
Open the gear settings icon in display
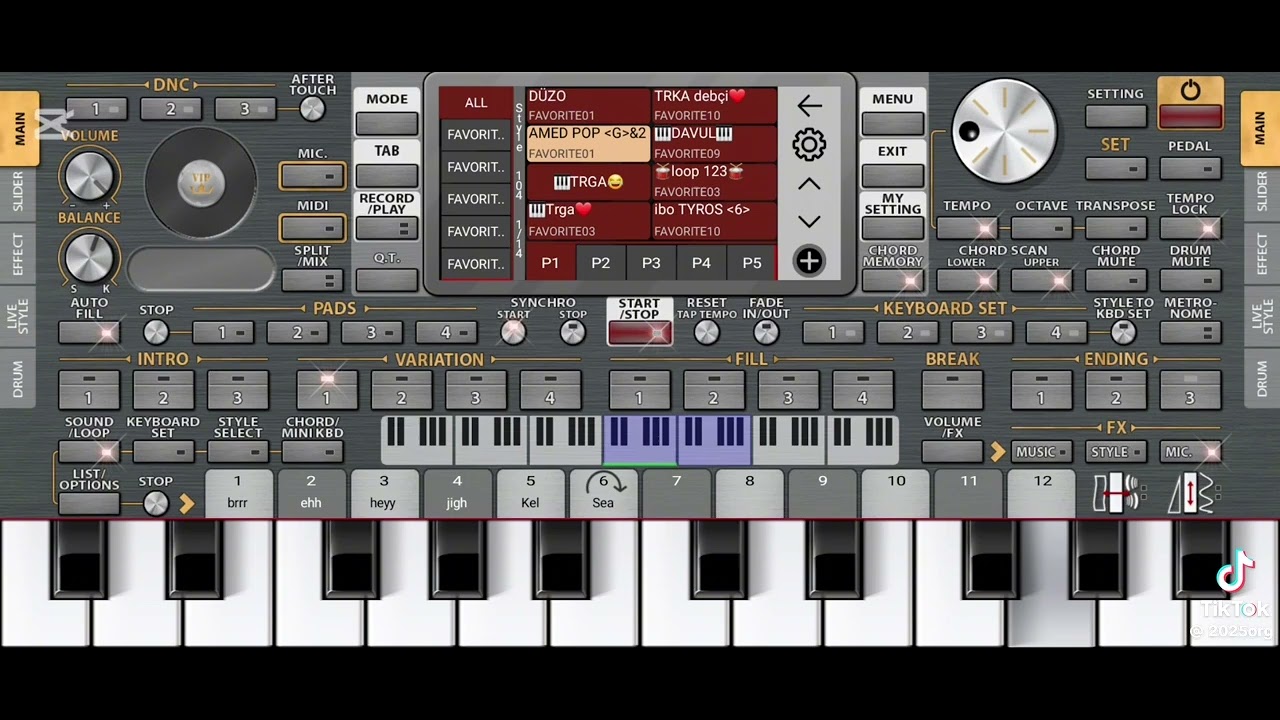click(x=809, y=145)
